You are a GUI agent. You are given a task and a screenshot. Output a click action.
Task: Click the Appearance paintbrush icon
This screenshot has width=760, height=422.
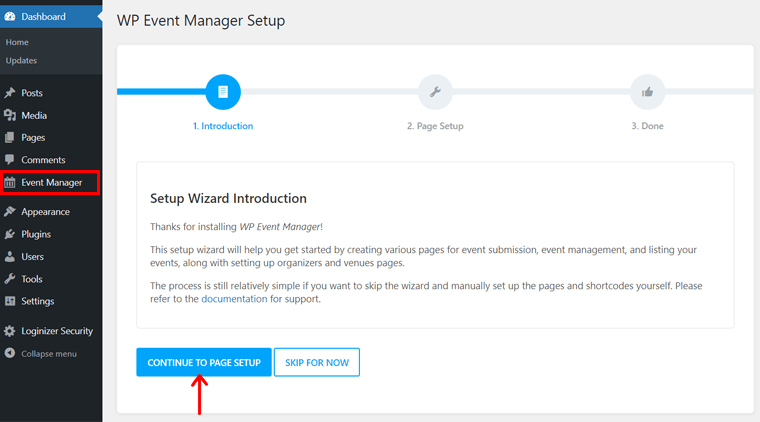point(10,212)
